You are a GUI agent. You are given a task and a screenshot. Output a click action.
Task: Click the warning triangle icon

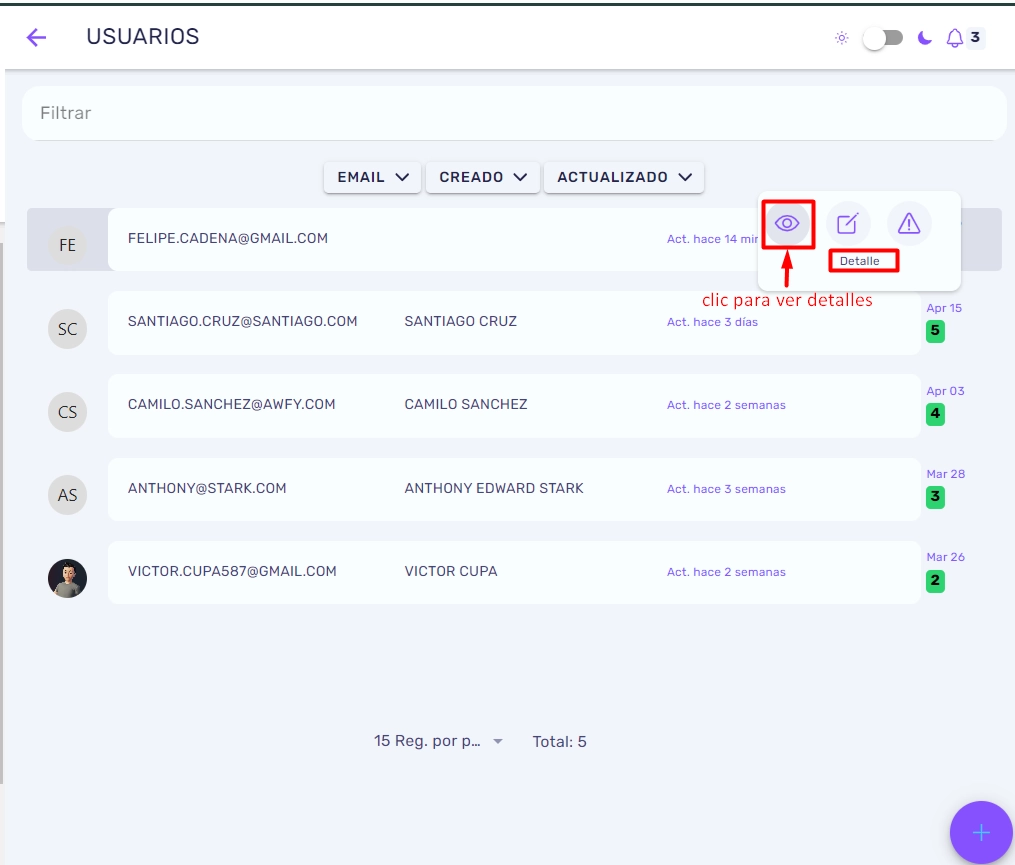pos(909,224)
